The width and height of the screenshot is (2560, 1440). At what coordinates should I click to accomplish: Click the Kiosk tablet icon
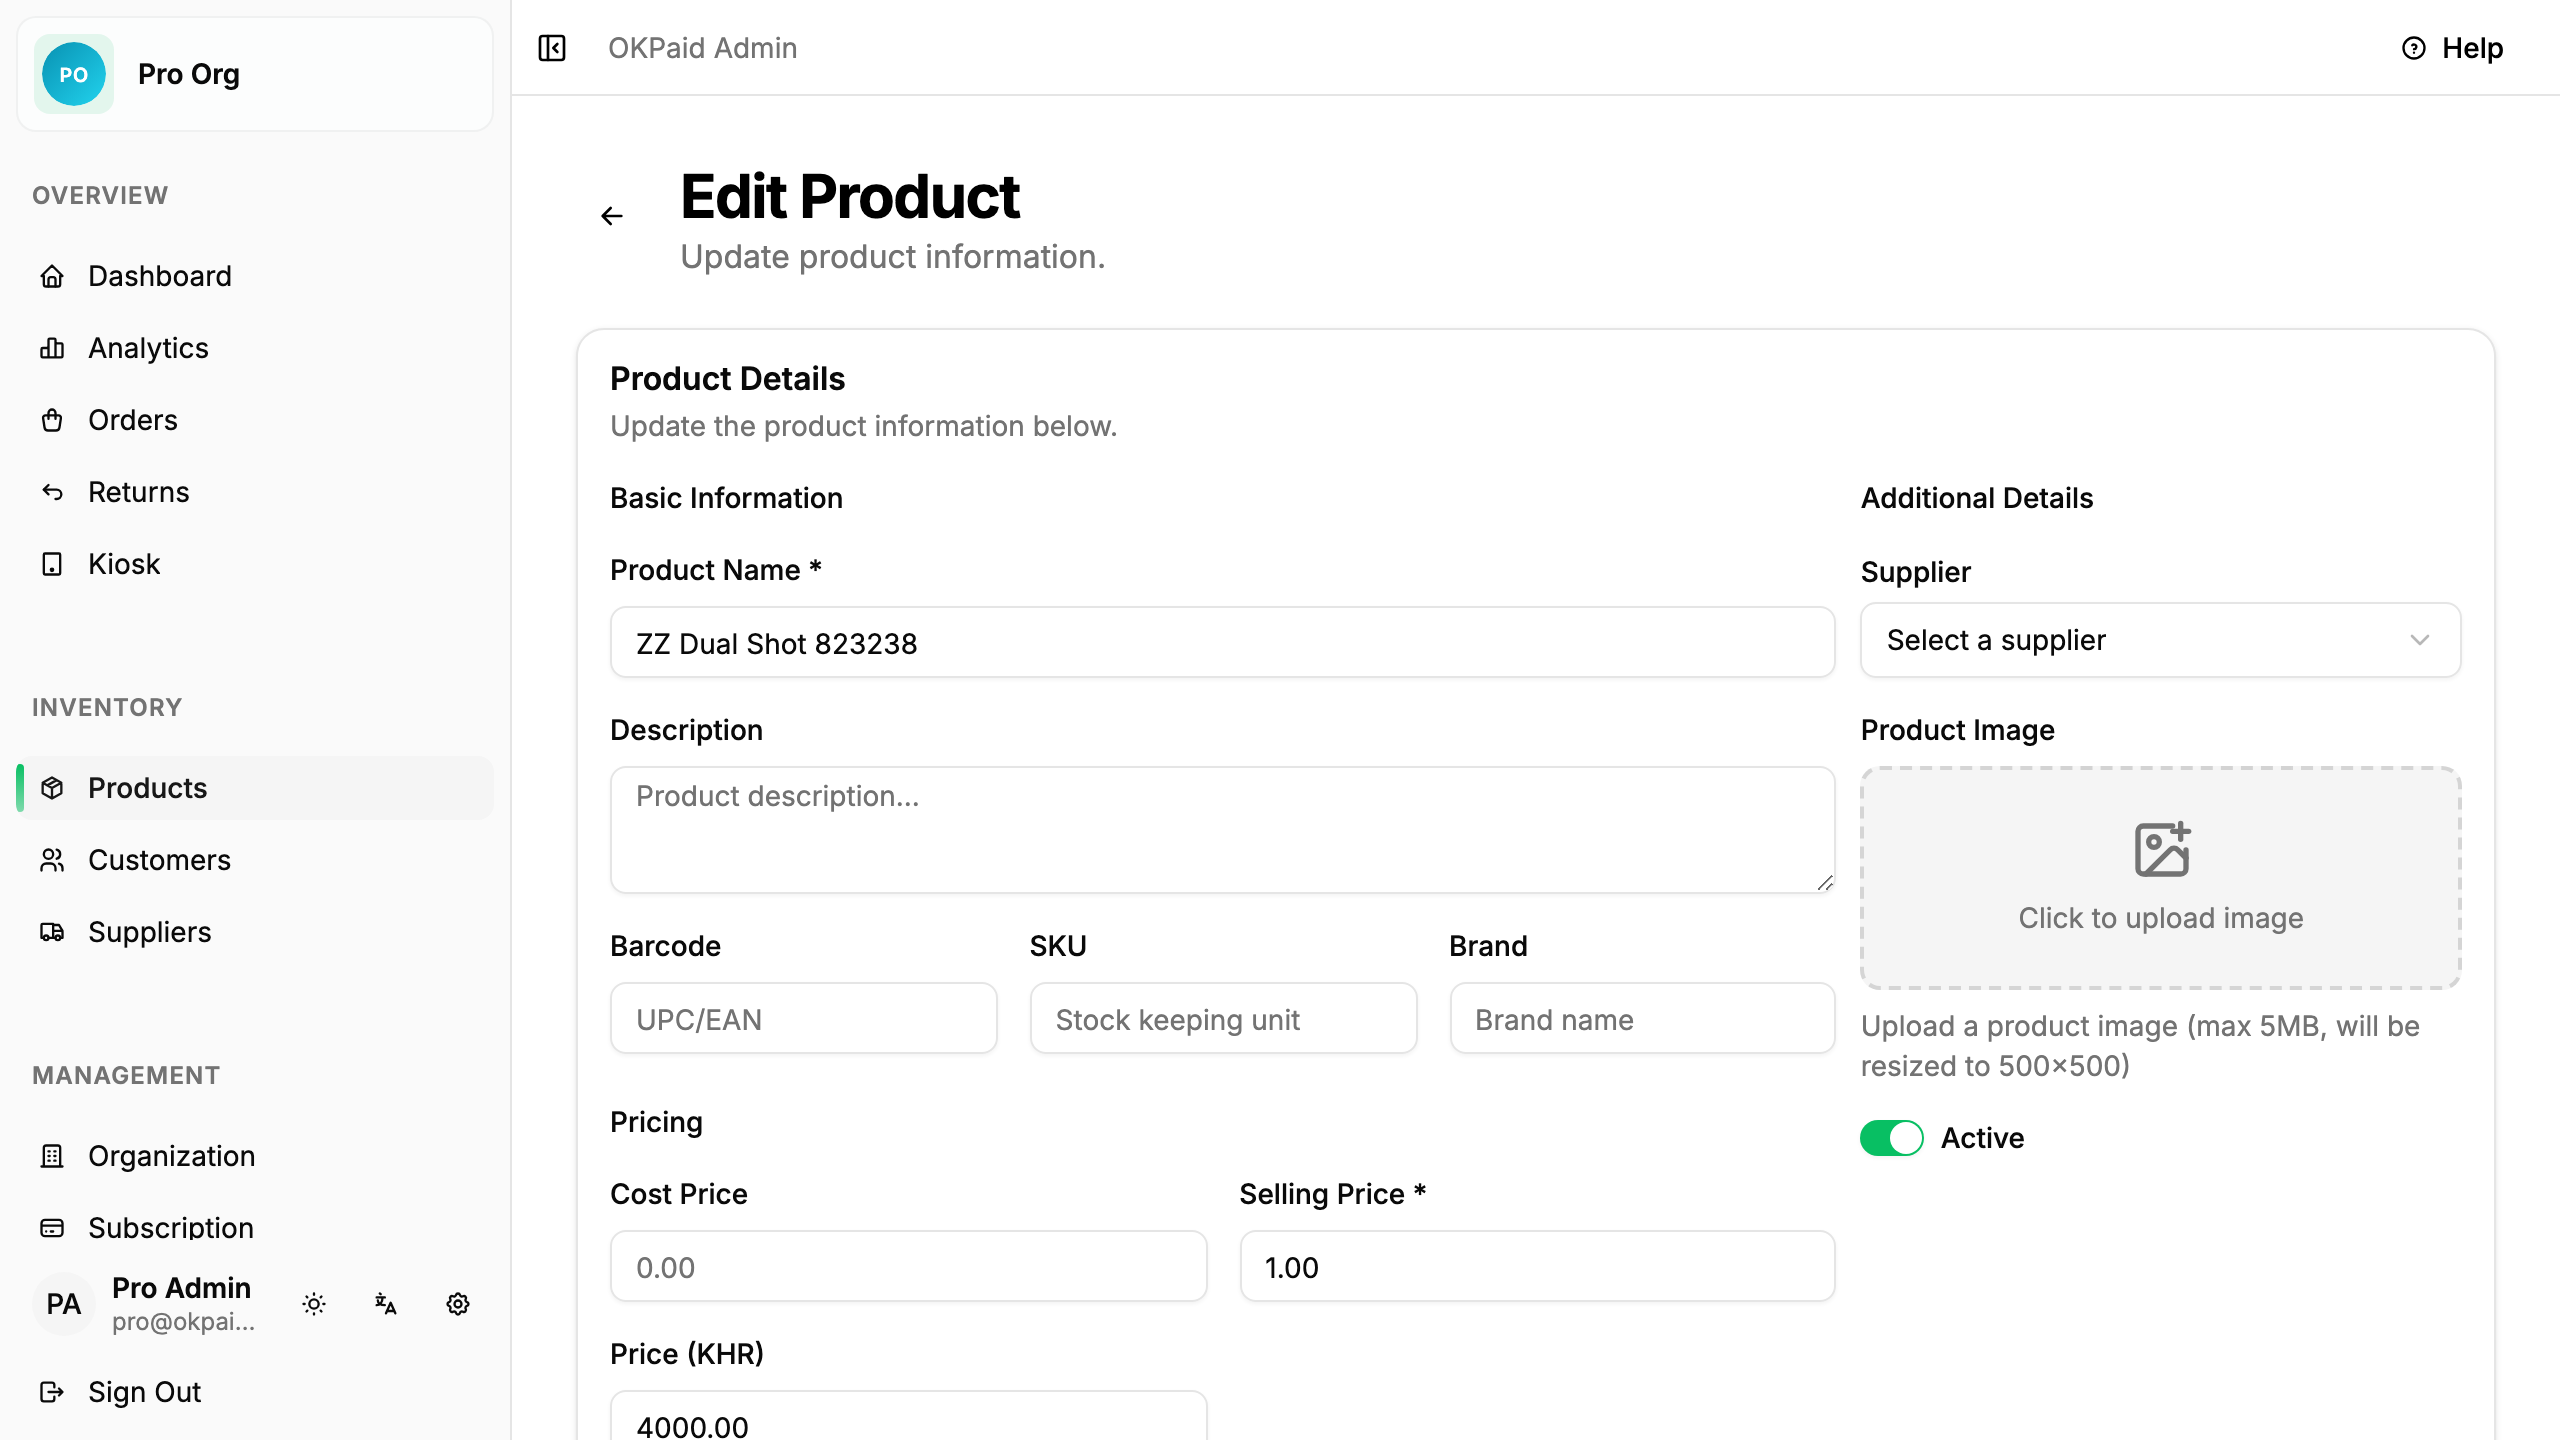52,564
